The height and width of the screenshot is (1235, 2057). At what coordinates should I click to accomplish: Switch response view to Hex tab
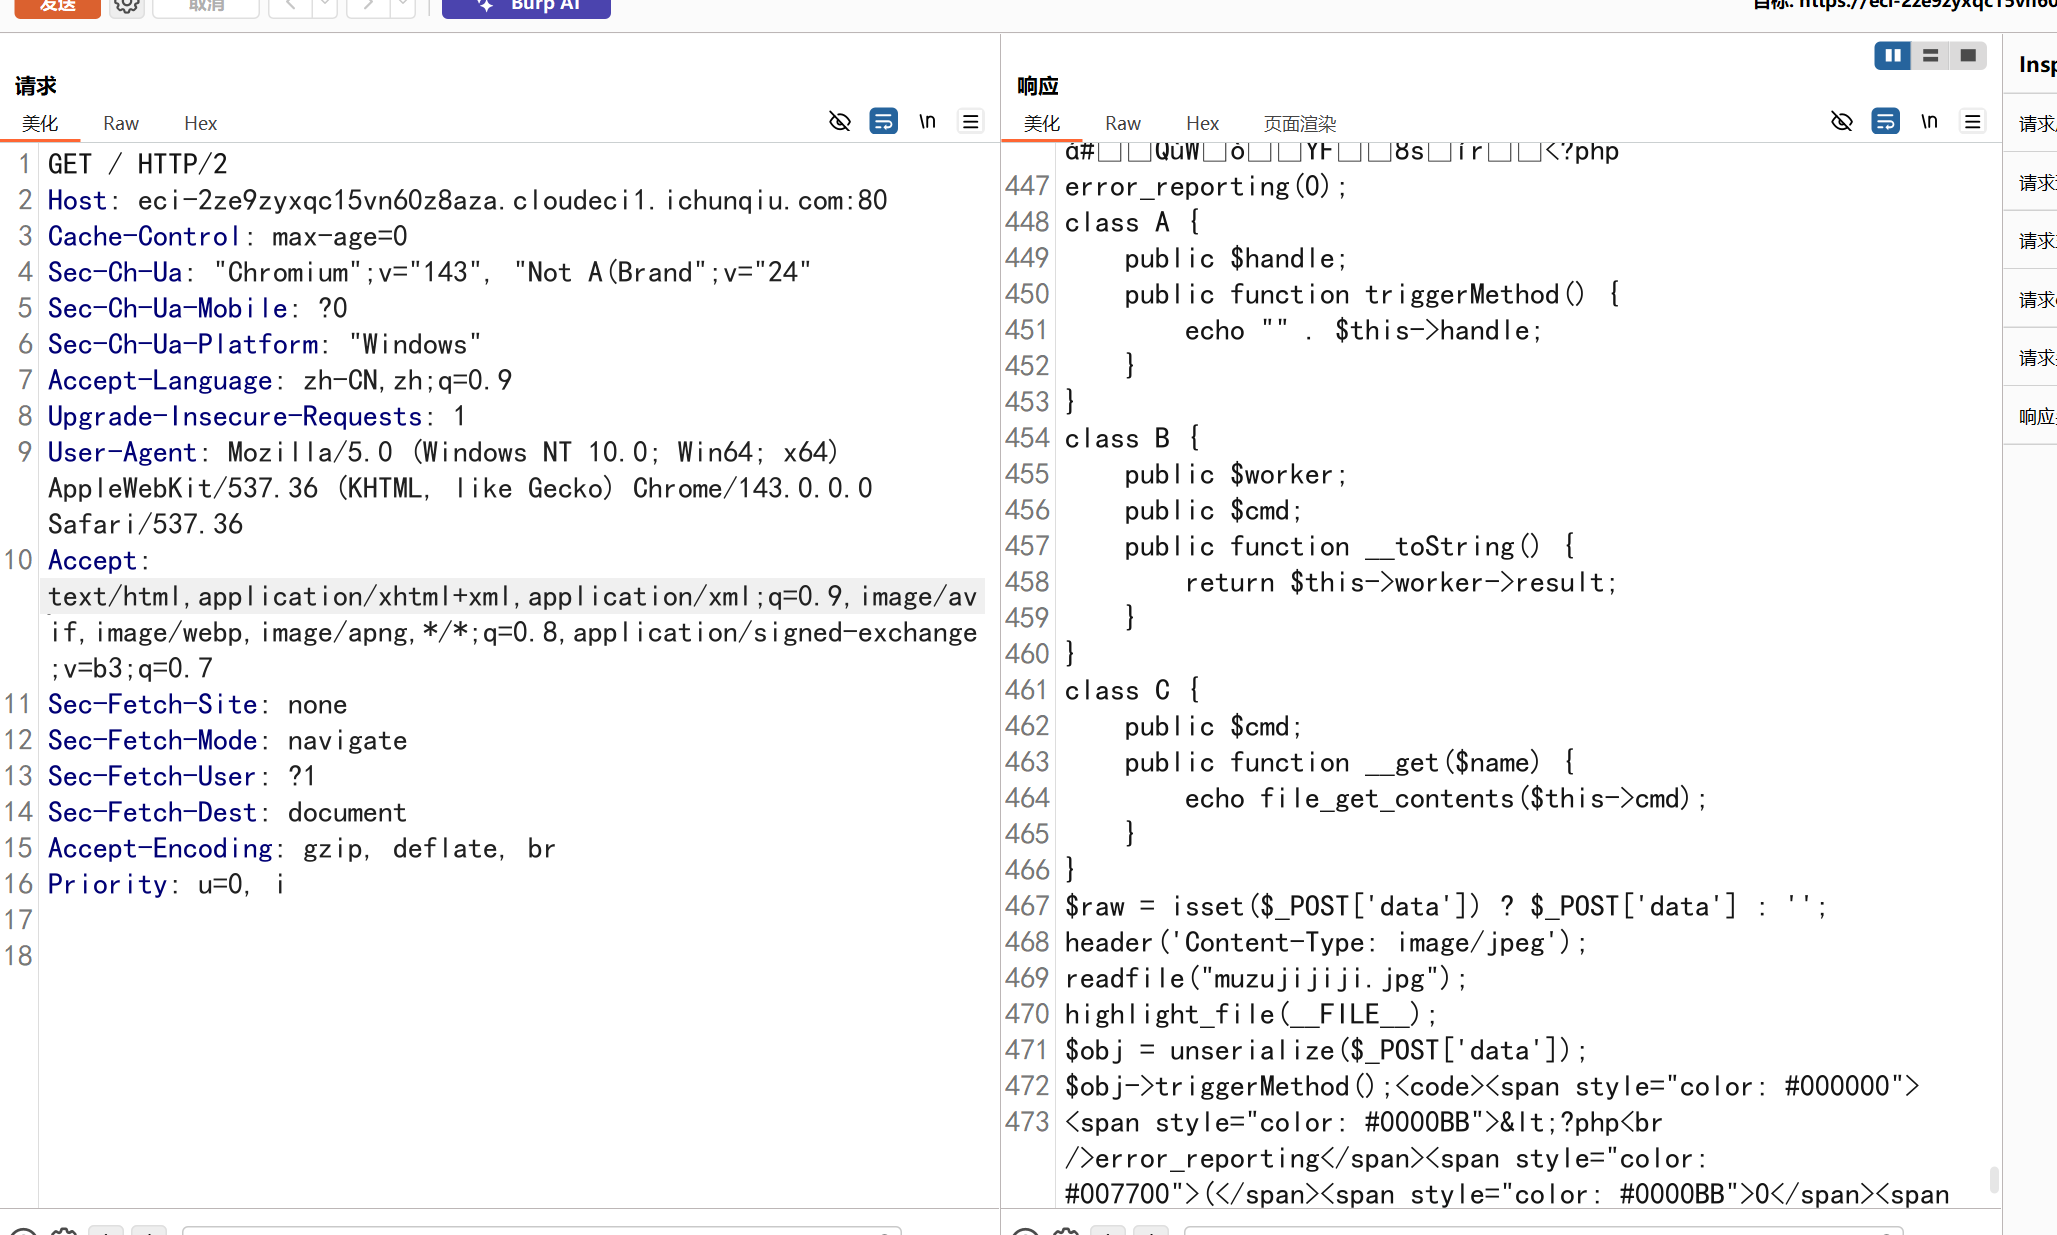[x=1202, y=123]
